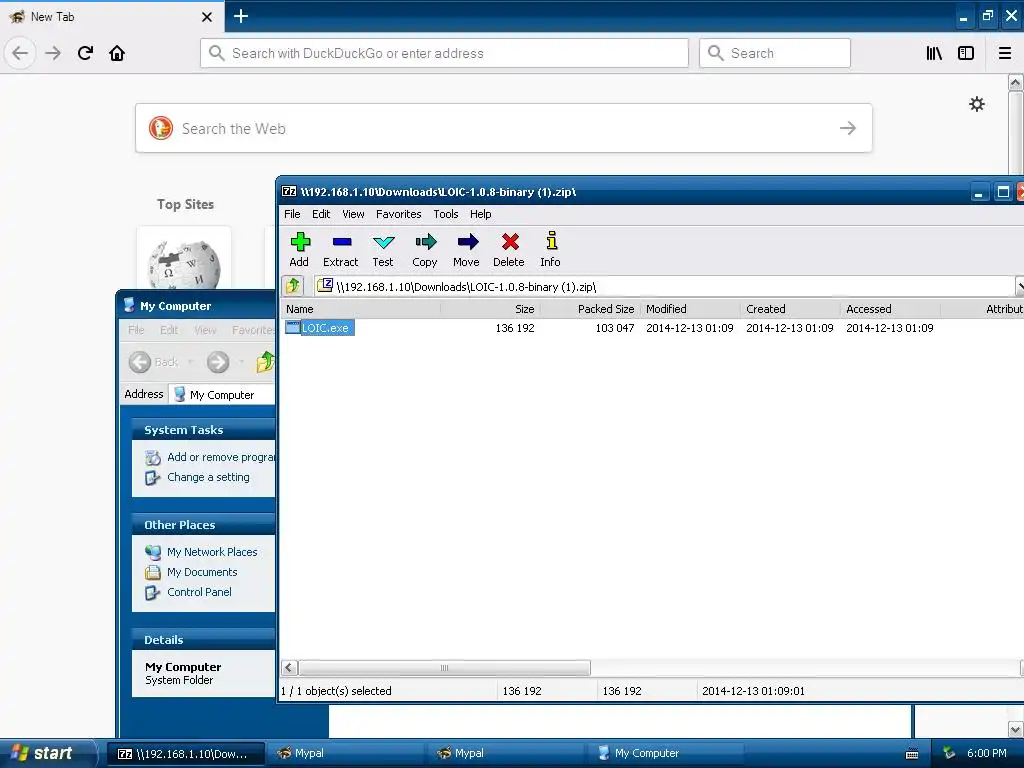This screenshot has width=1024, height=768.
Task: Open the browser hamburger menu
Action: [1005, 53]
